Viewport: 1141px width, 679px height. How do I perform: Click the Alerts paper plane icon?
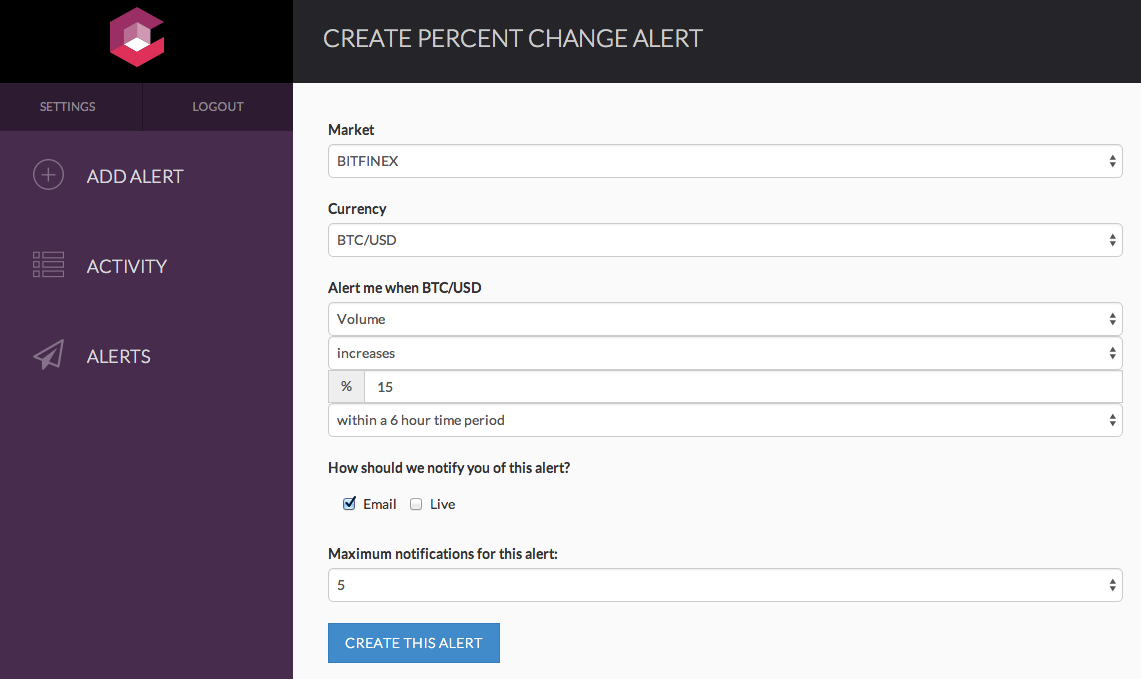click(48, 356)
